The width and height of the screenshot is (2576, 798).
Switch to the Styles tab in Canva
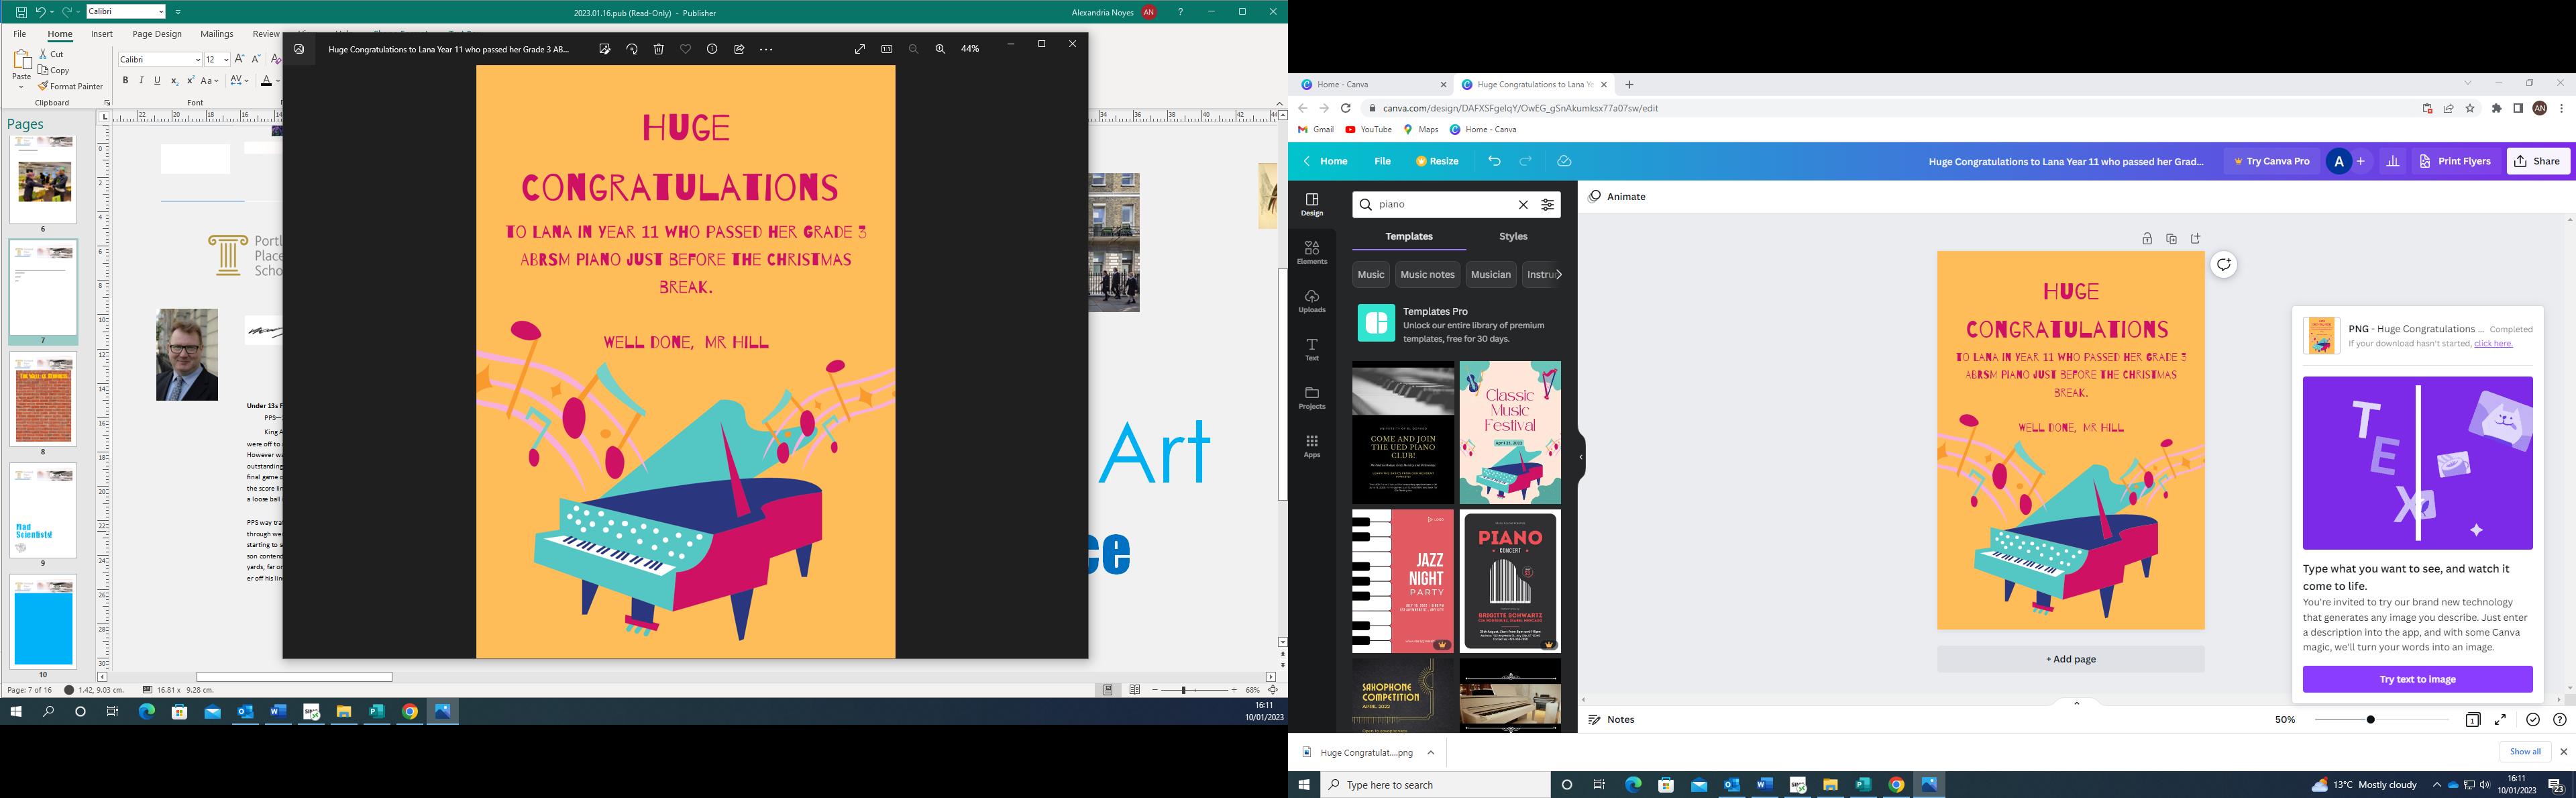pos(1513,237)
